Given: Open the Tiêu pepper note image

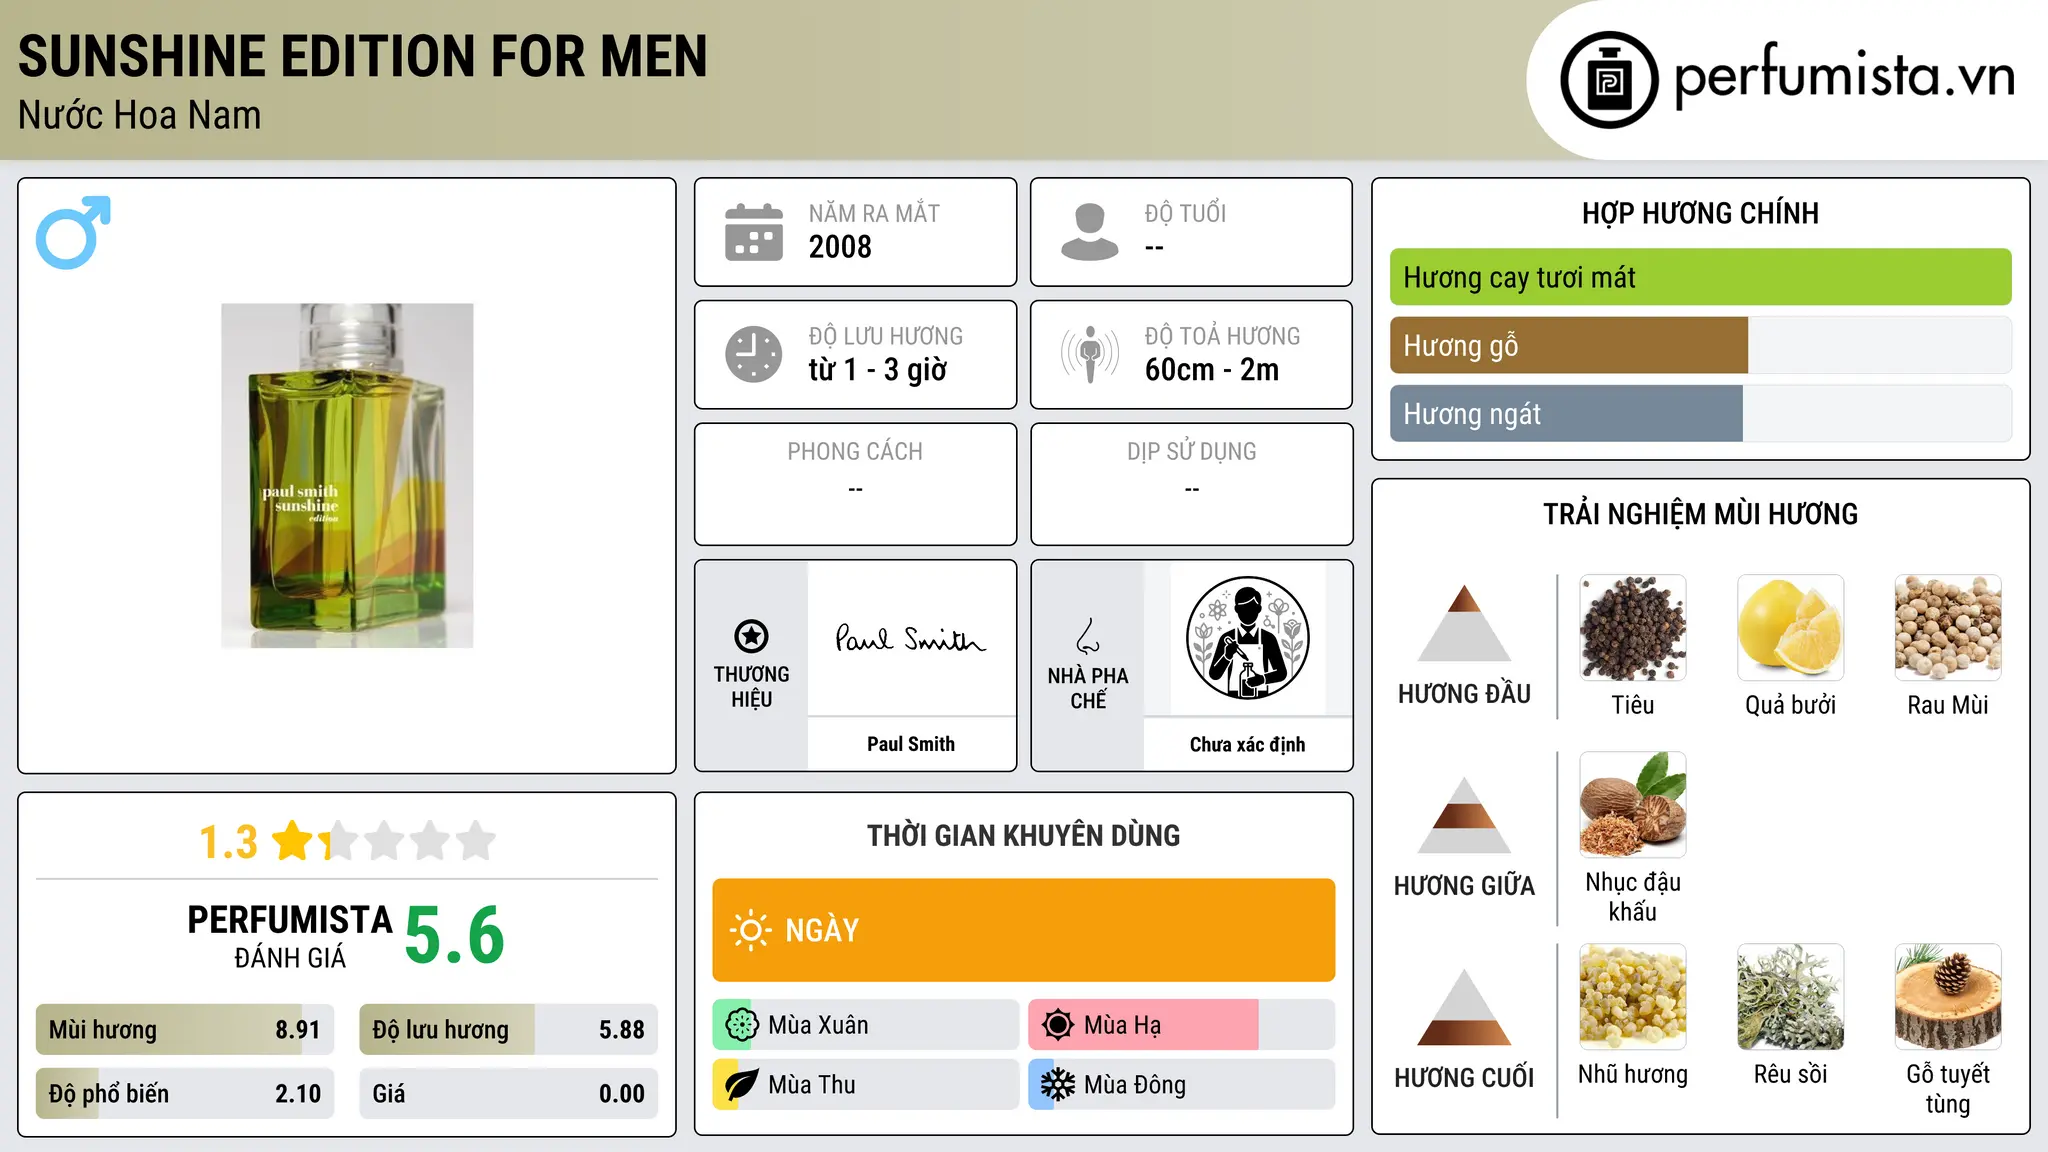Looking at the screenshot, I should (x=1632, y=628).
